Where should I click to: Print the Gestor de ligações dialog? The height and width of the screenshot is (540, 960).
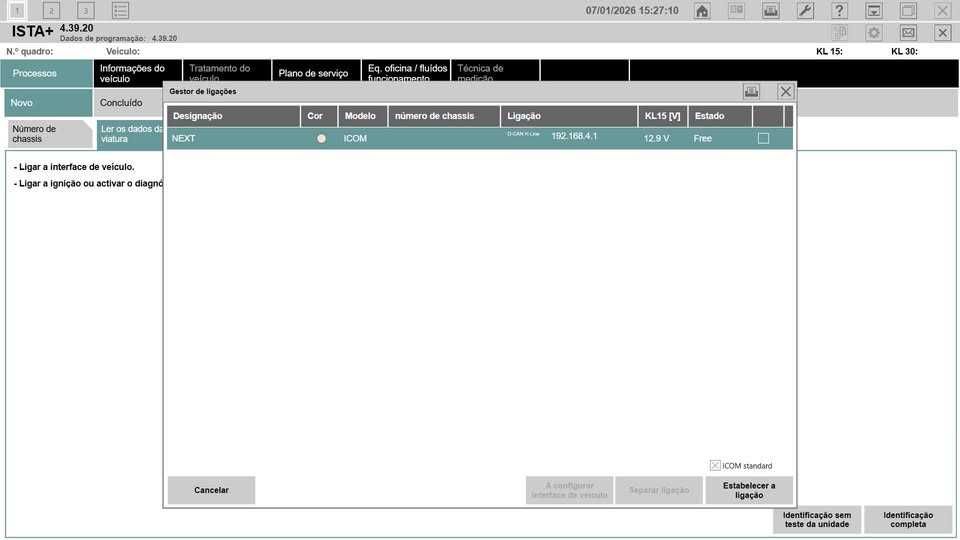(751, 92)
